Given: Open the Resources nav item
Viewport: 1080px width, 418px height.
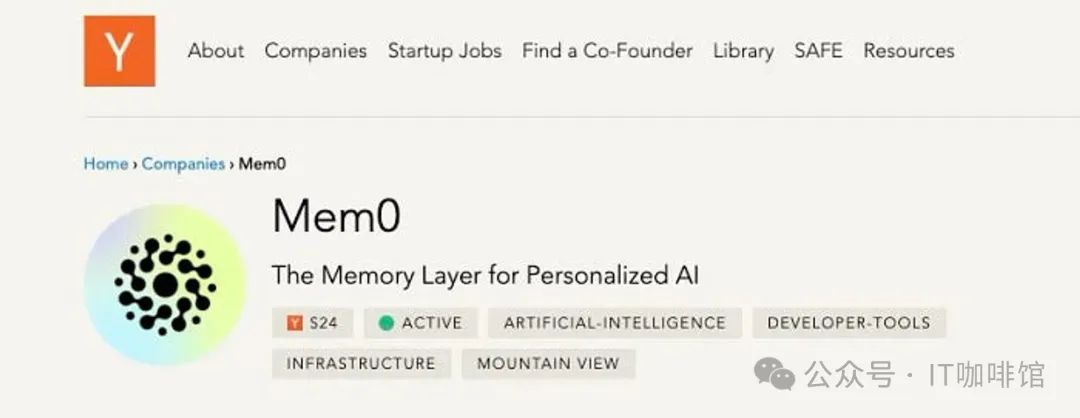Looking at the screenshot, I should tap(909, 51).
